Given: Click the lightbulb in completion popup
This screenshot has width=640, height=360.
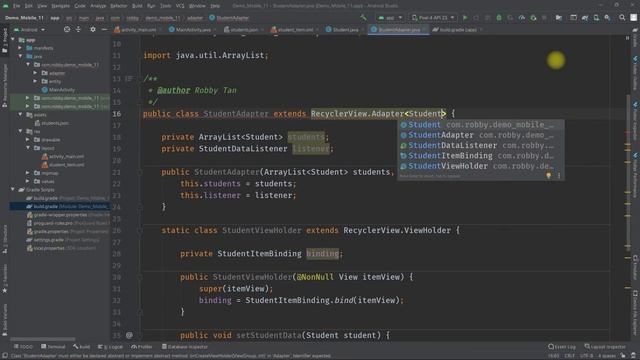Looking at the screenshot, I should pos(549,176).
